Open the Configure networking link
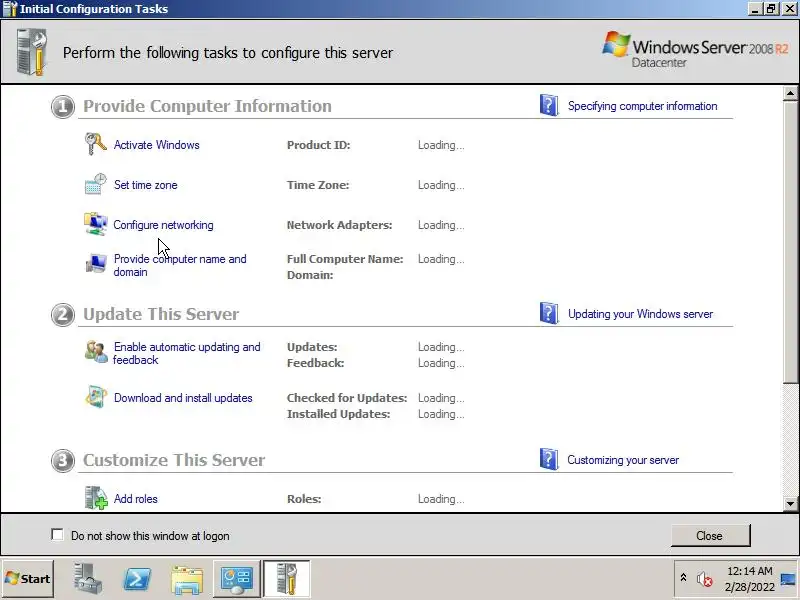This screenshot has width=800, height=600. pyautogui.click(x=163, y=225)
